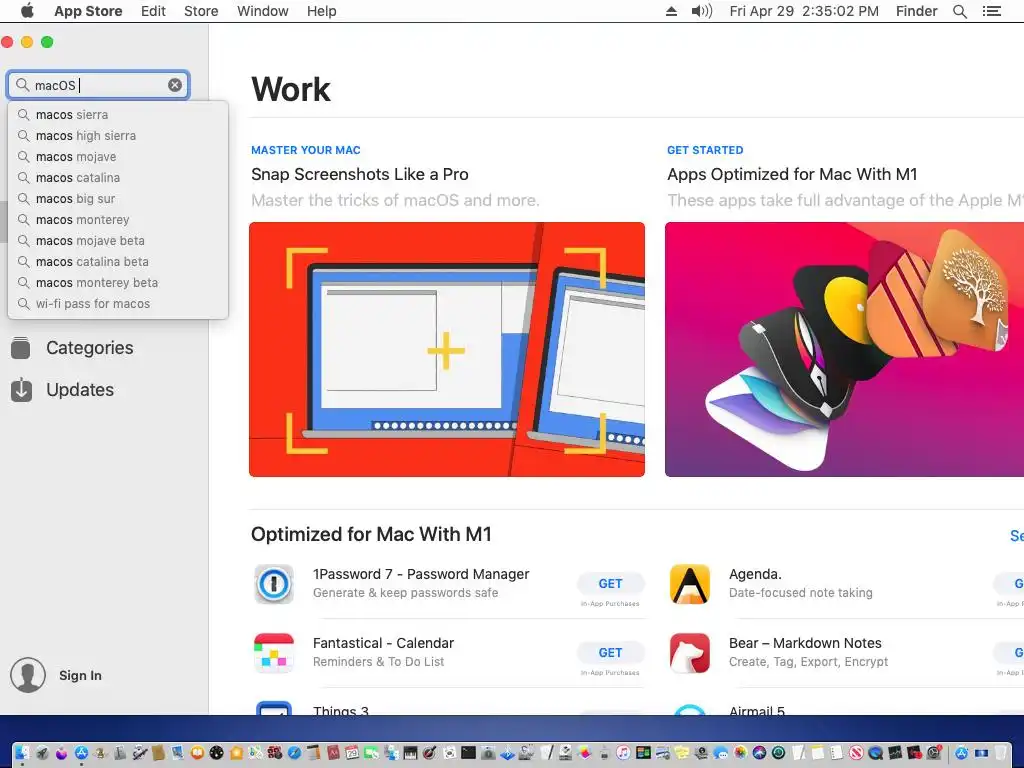Choose the 'macos high sierra' suggestion
1024x768 pixels.
pyautogui.click(x=118, y=136)
